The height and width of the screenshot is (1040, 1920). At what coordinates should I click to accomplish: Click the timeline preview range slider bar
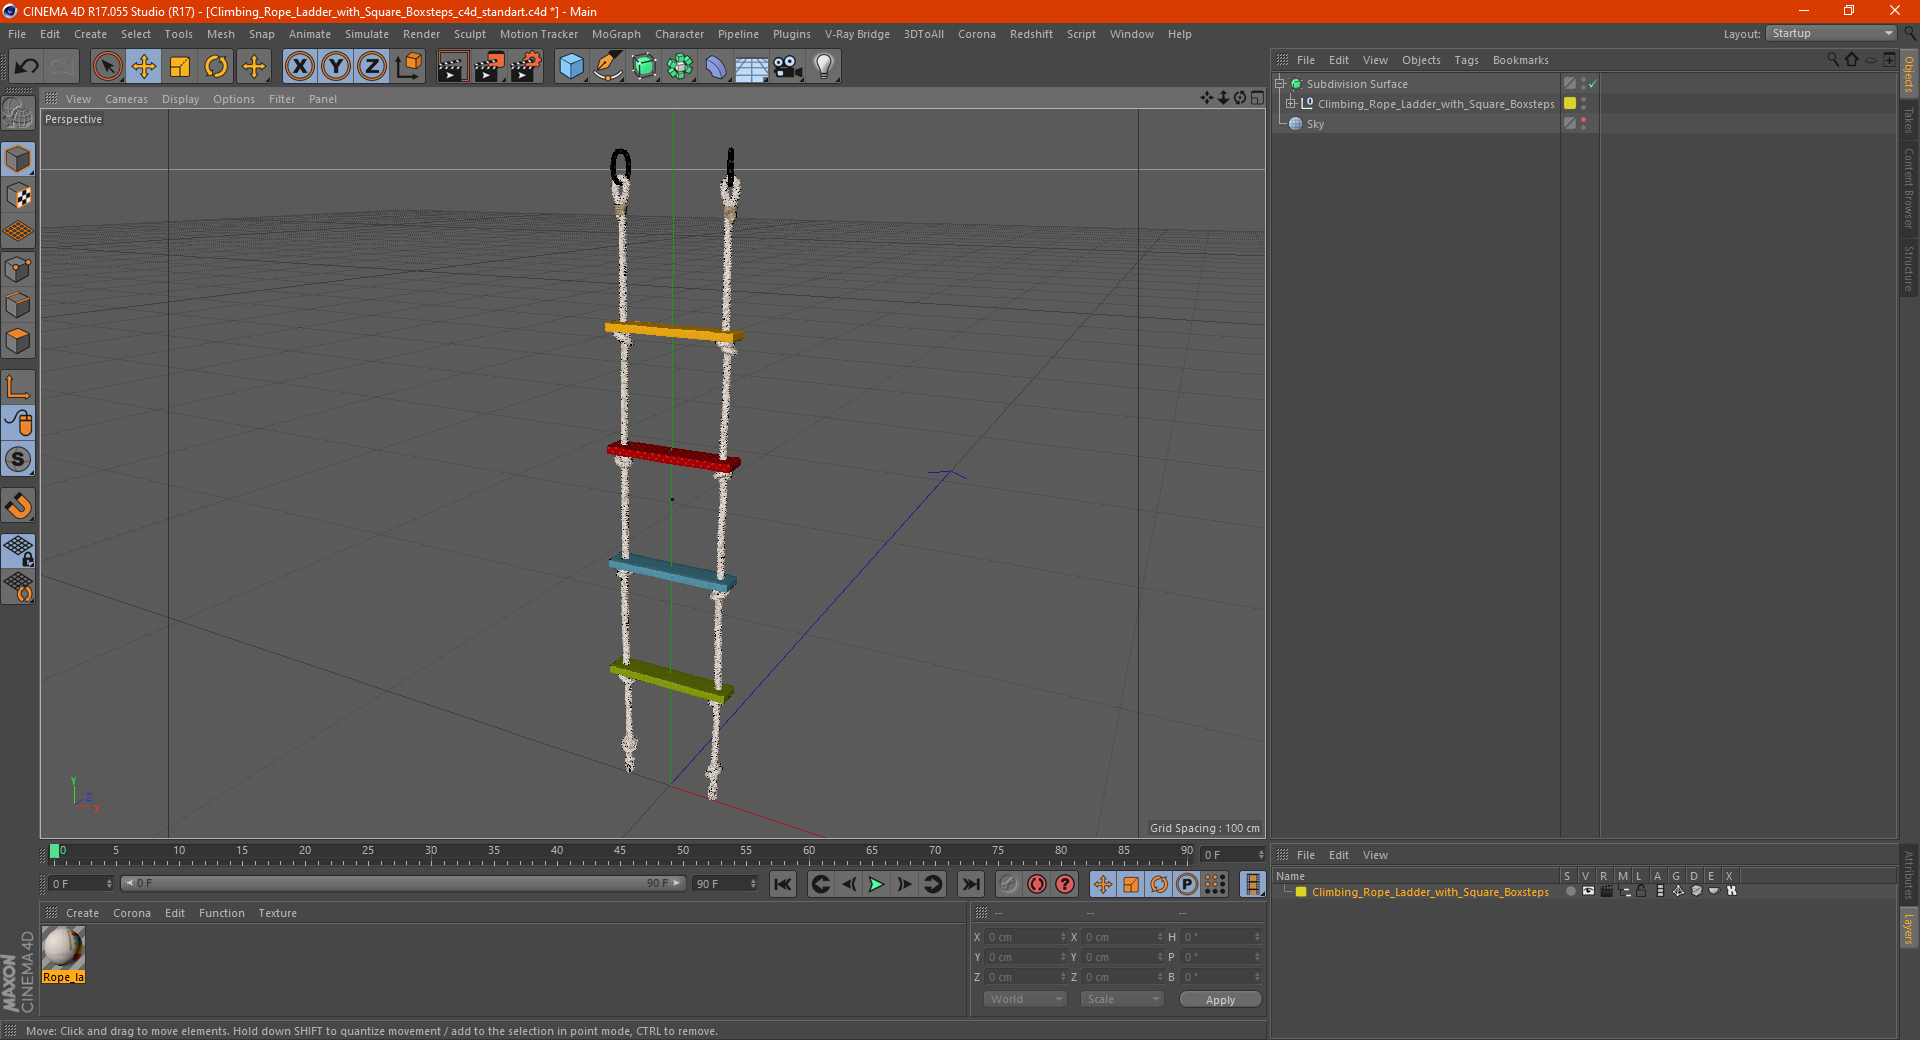[402, 884]
